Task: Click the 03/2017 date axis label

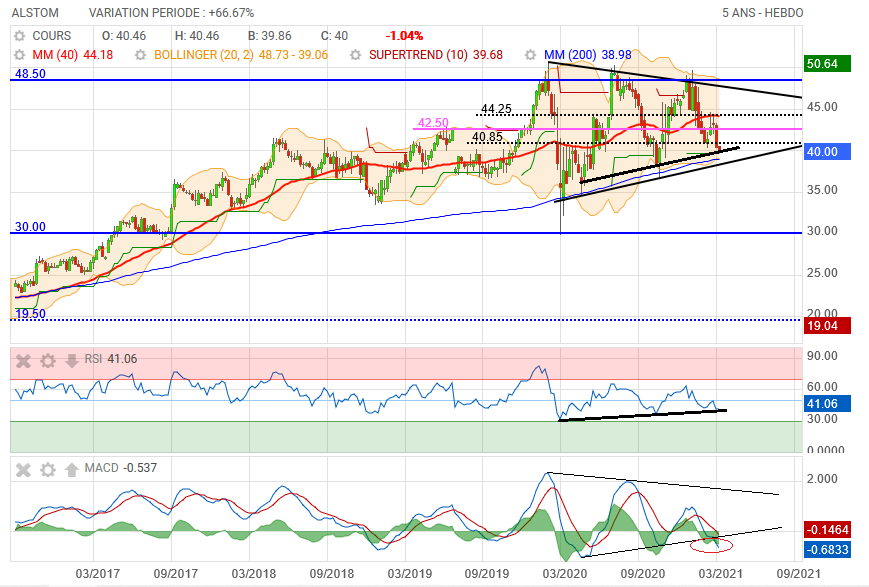Action: point(98,573)
